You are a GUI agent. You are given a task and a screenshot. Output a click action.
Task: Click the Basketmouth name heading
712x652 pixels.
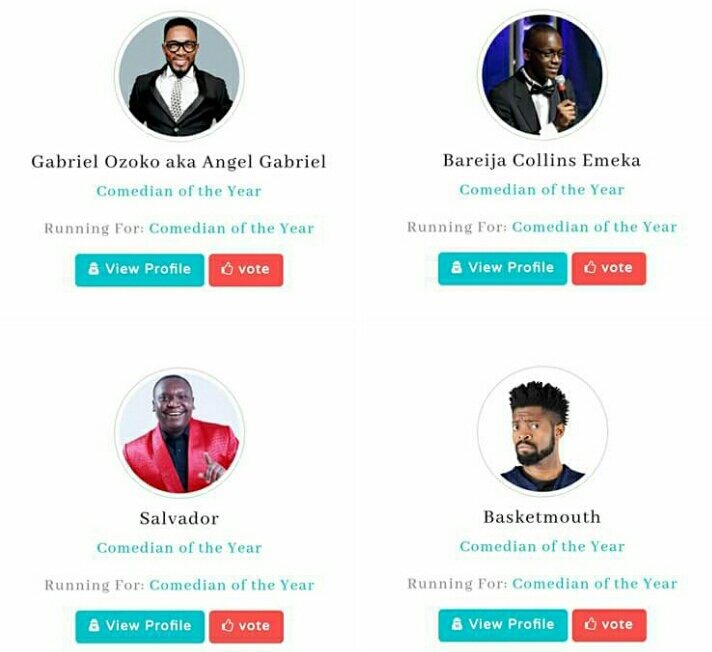[x=542, y=517]
